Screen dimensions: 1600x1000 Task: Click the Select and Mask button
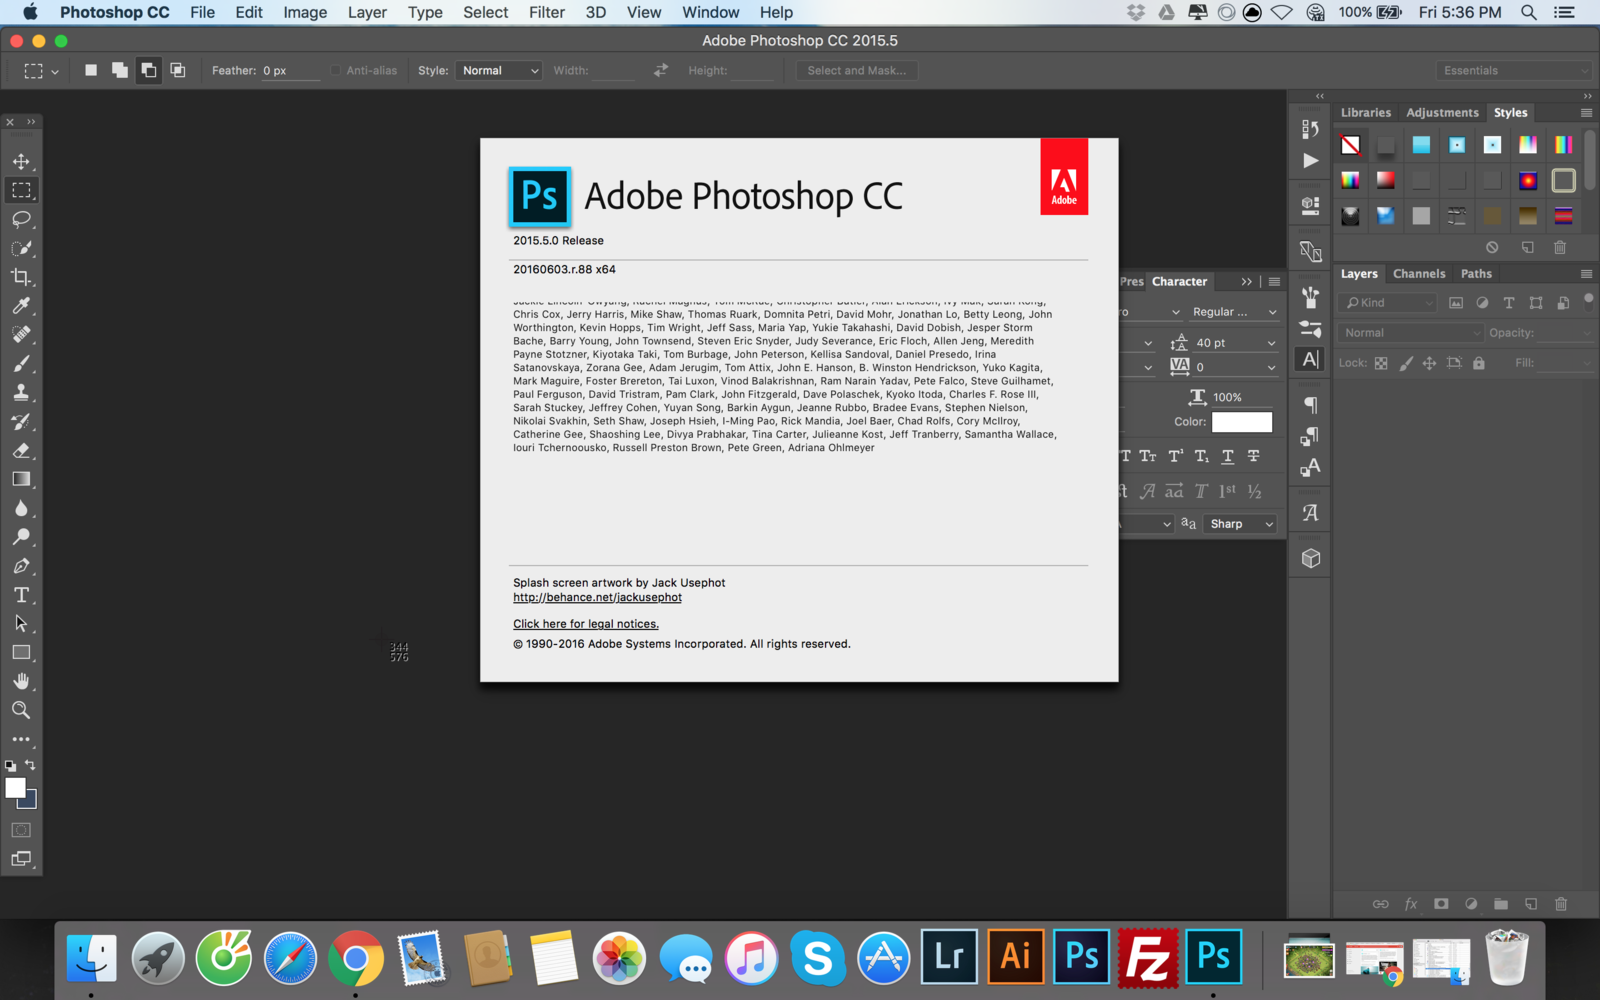tap(857, 71)
